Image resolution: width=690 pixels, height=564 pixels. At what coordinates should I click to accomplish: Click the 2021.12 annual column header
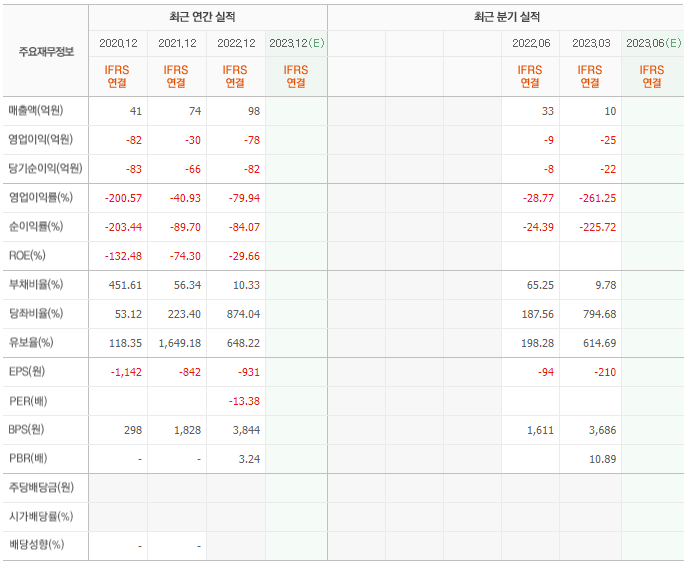(x=177, y=43)
